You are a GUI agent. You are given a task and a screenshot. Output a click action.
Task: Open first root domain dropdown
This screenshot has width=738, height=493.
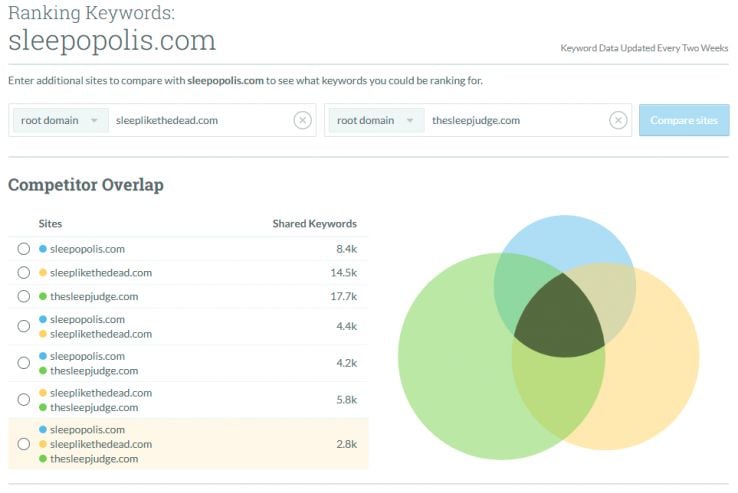point(60,121)
